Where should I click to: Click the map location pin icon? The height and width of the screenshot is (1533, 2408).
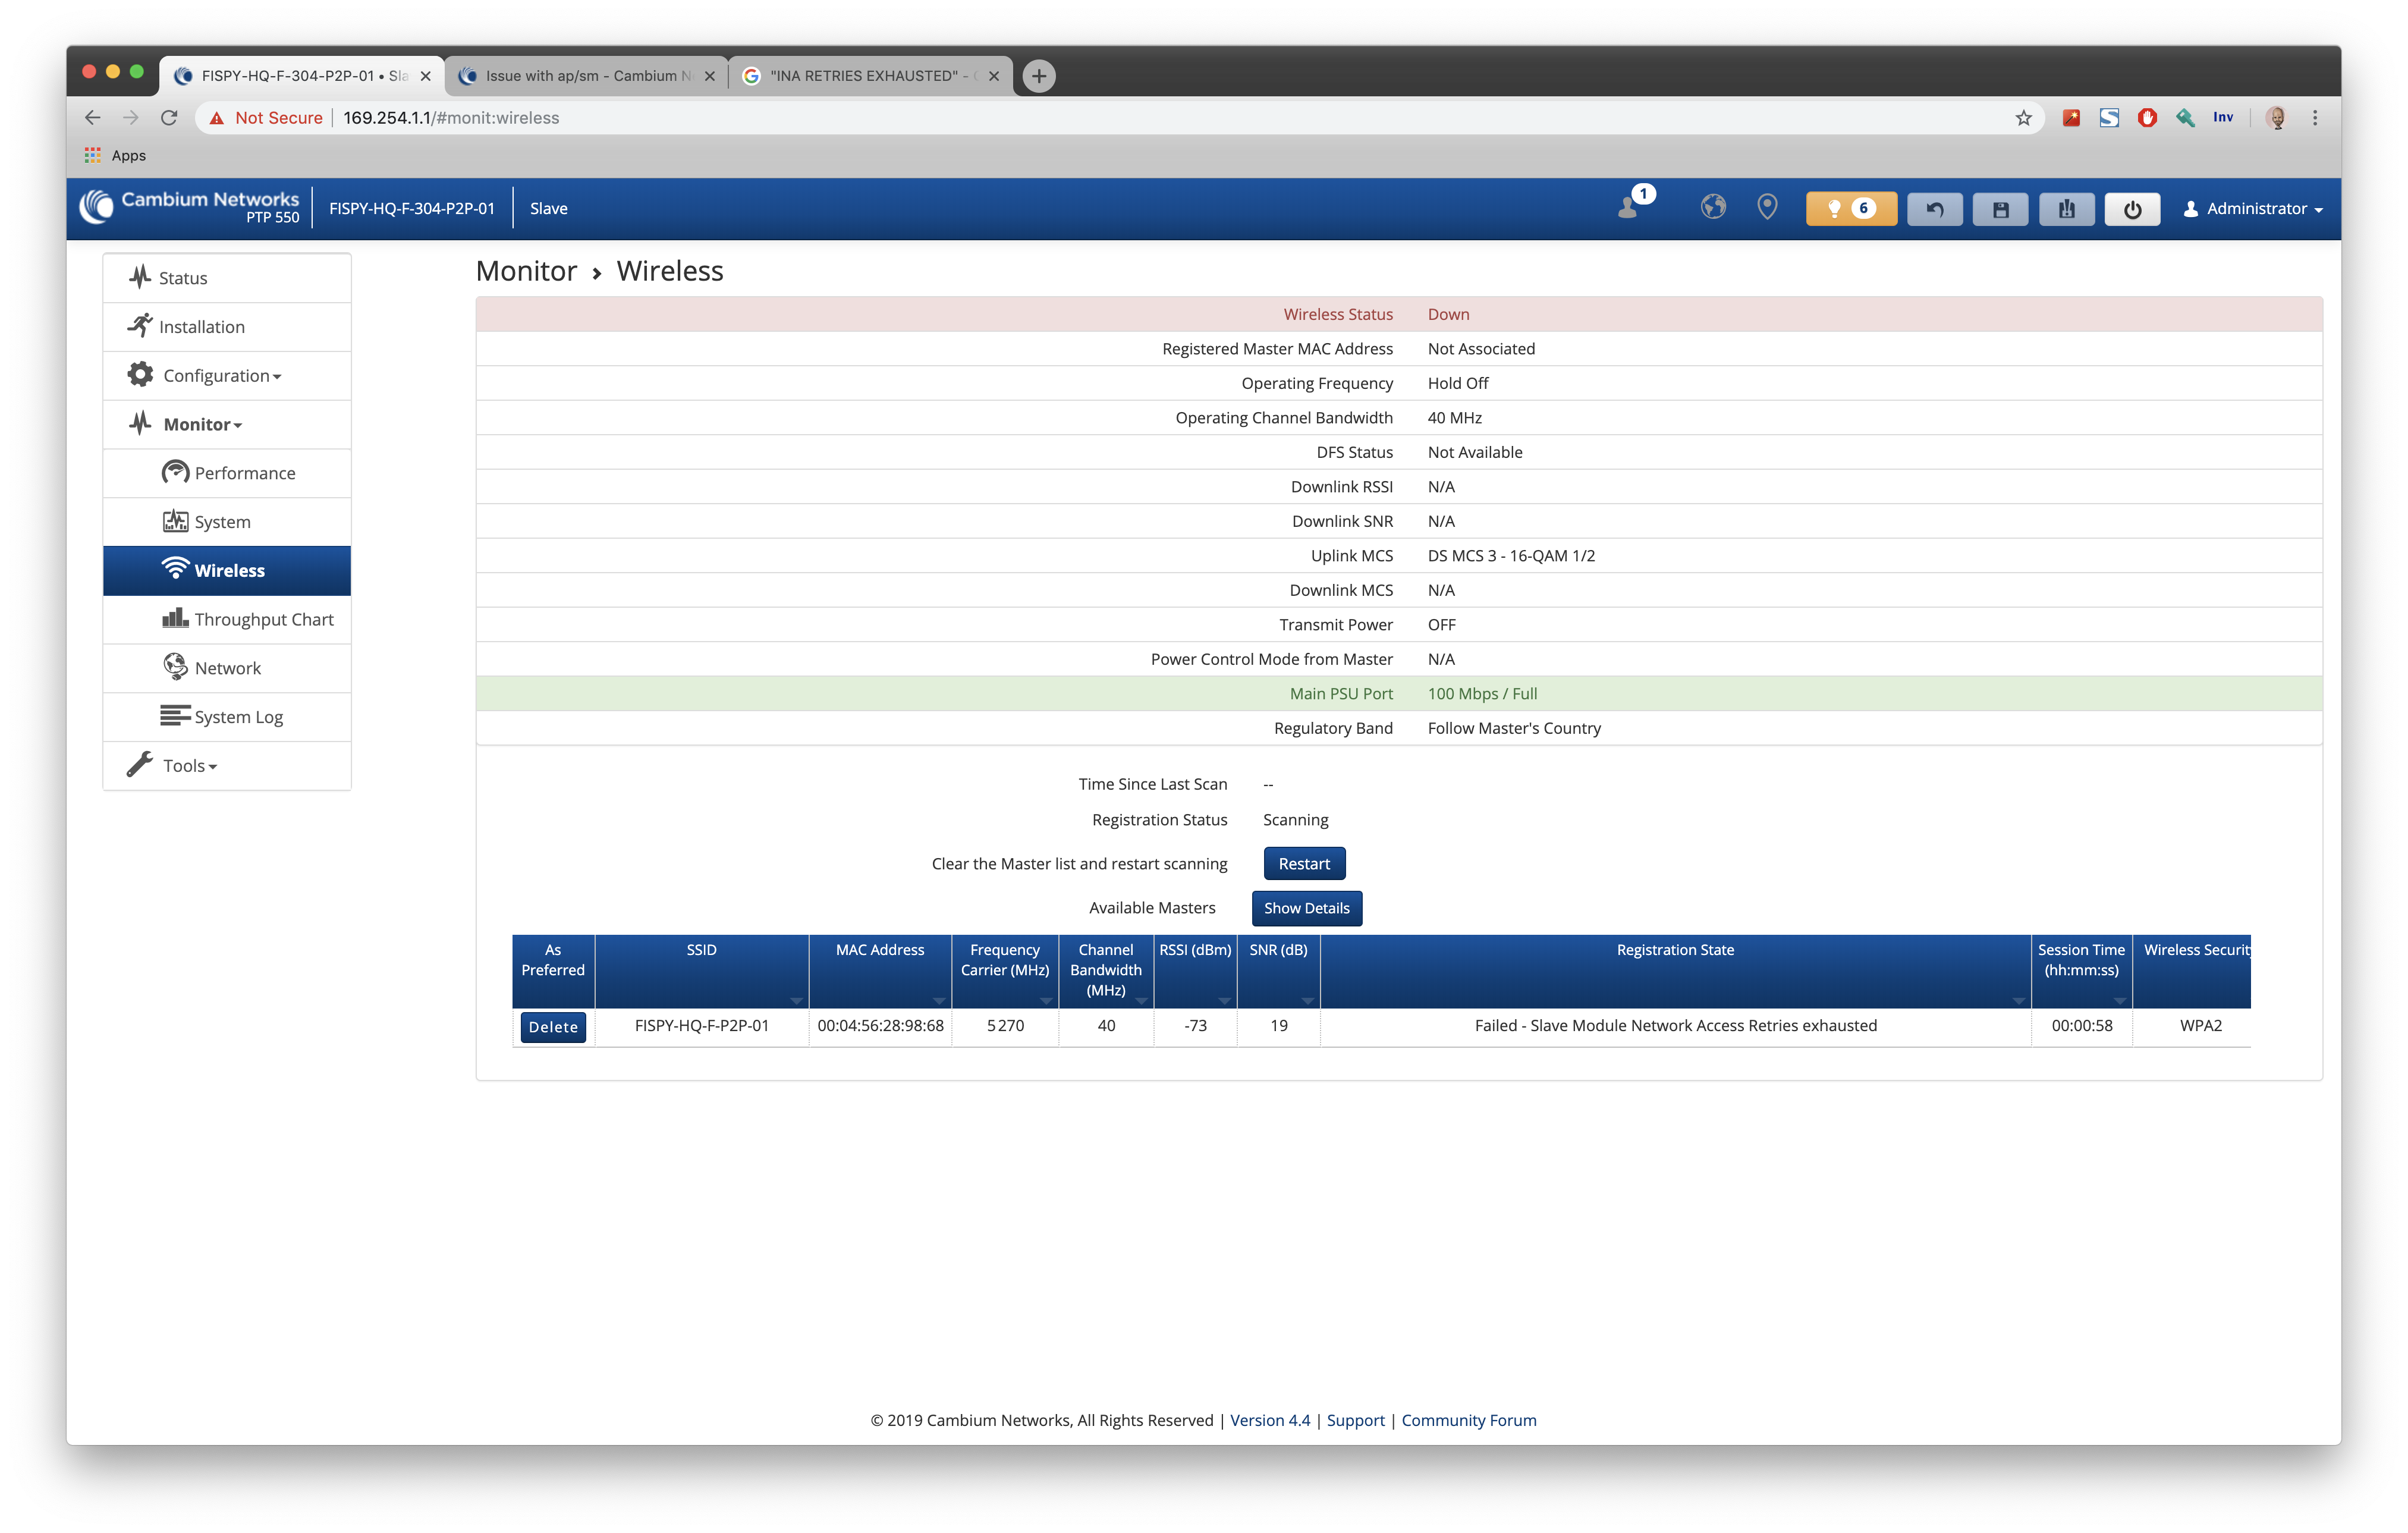click(x=1767, y=207)
